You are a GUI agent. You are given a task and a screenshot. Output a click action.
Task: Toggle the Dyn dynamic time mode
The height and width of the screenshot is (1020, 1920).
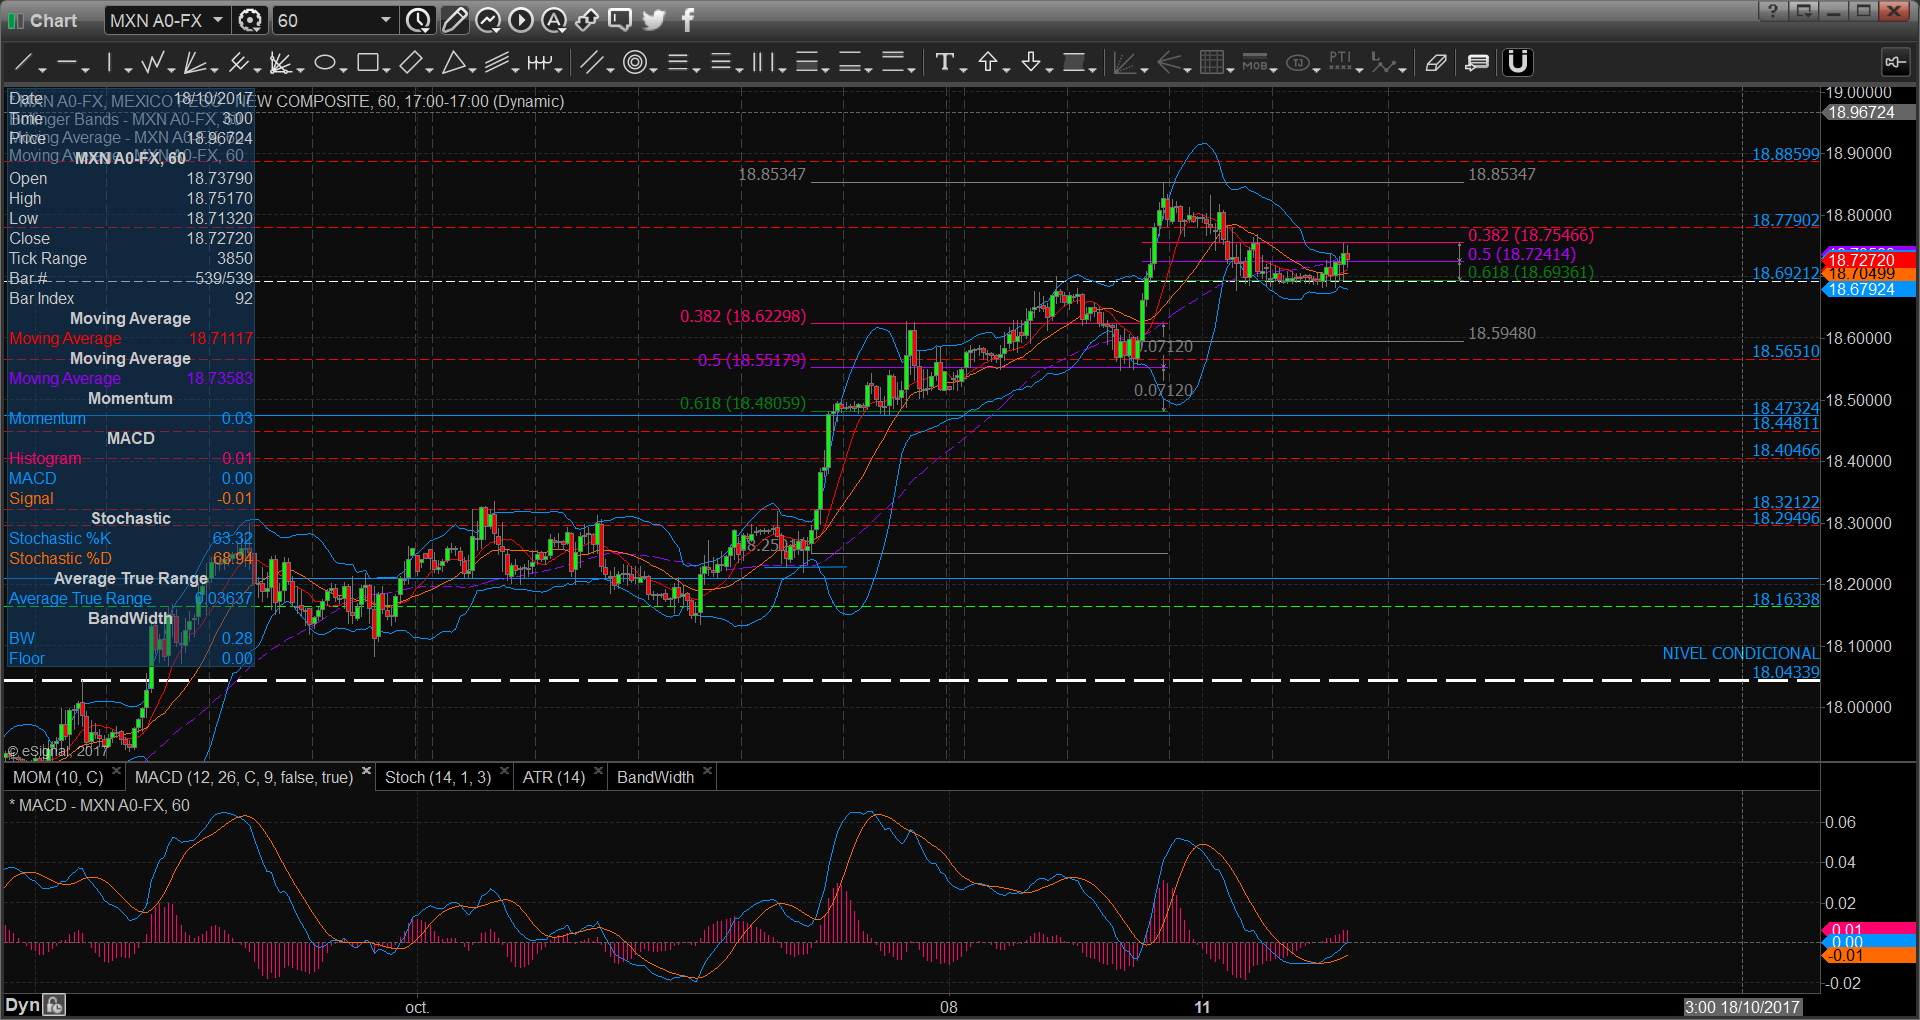click(x=22, y=1005)
